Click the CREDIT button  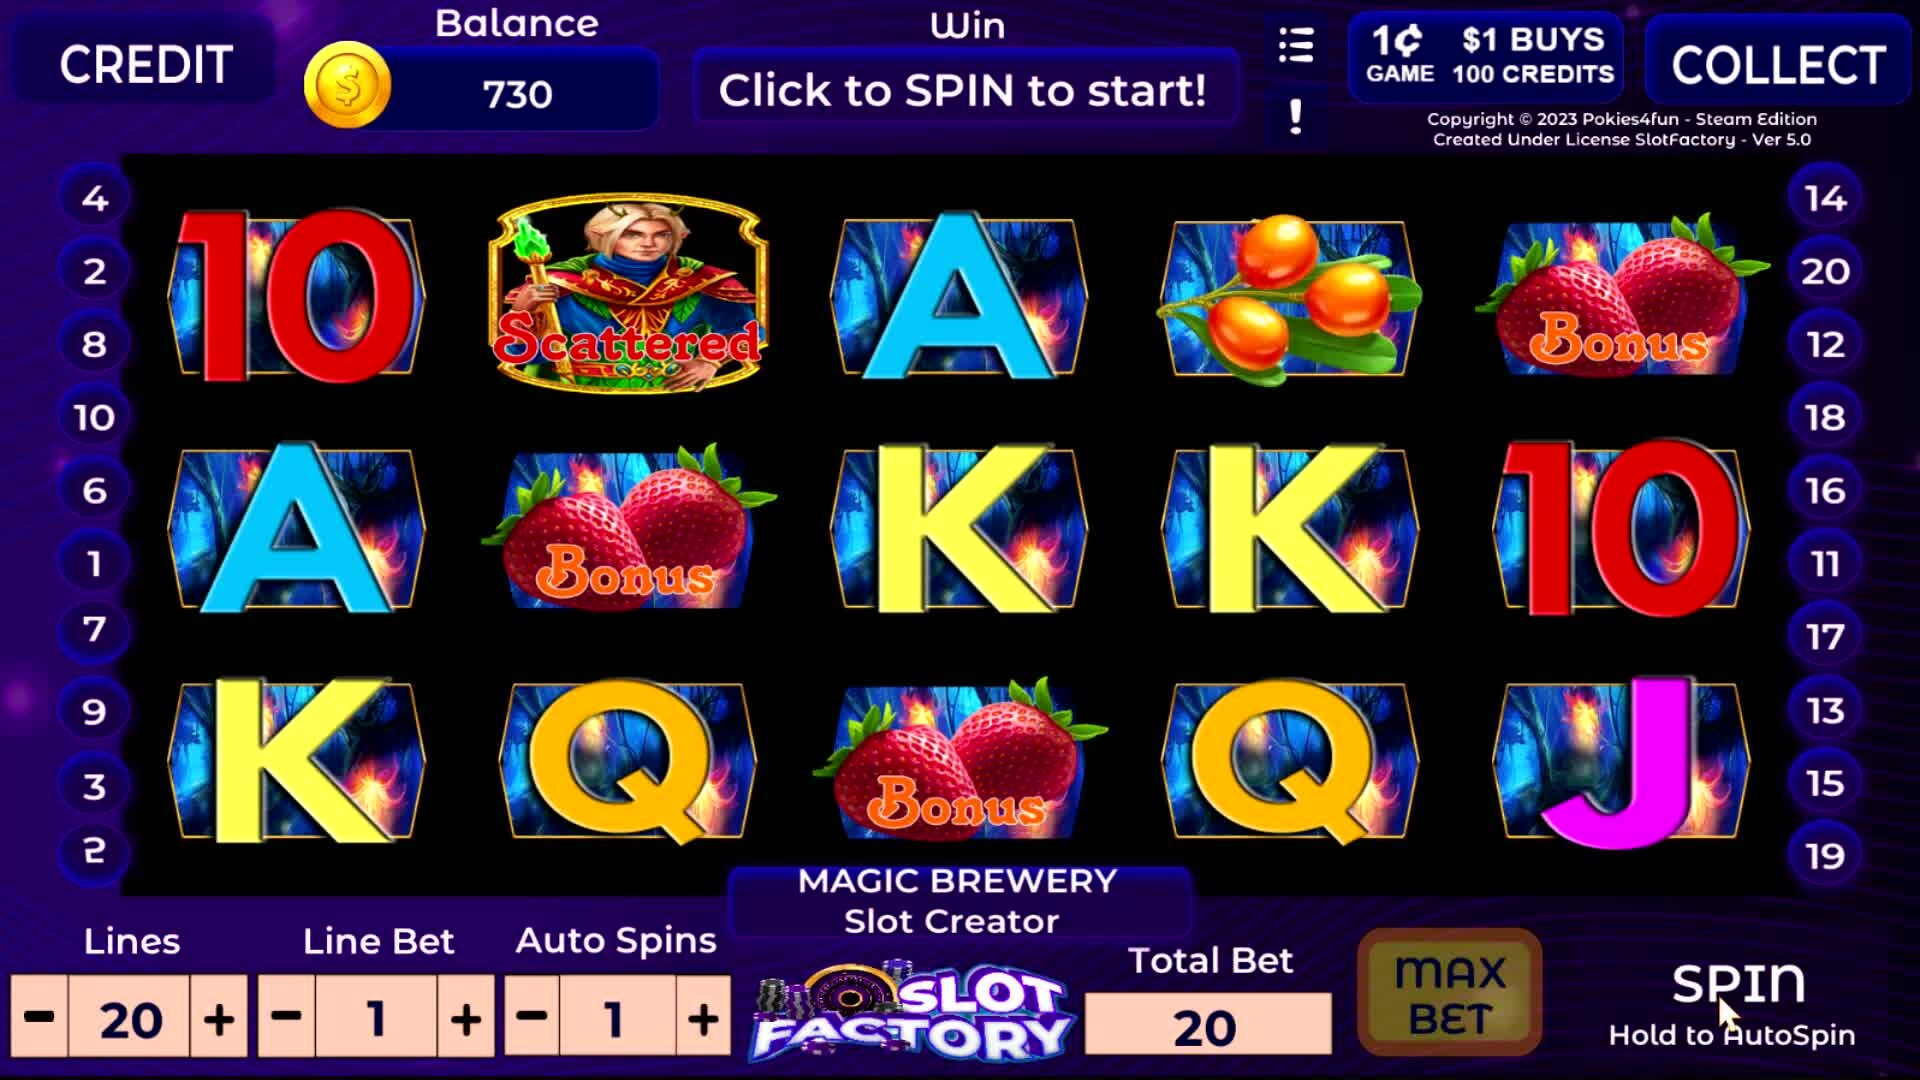click(146, 65)
